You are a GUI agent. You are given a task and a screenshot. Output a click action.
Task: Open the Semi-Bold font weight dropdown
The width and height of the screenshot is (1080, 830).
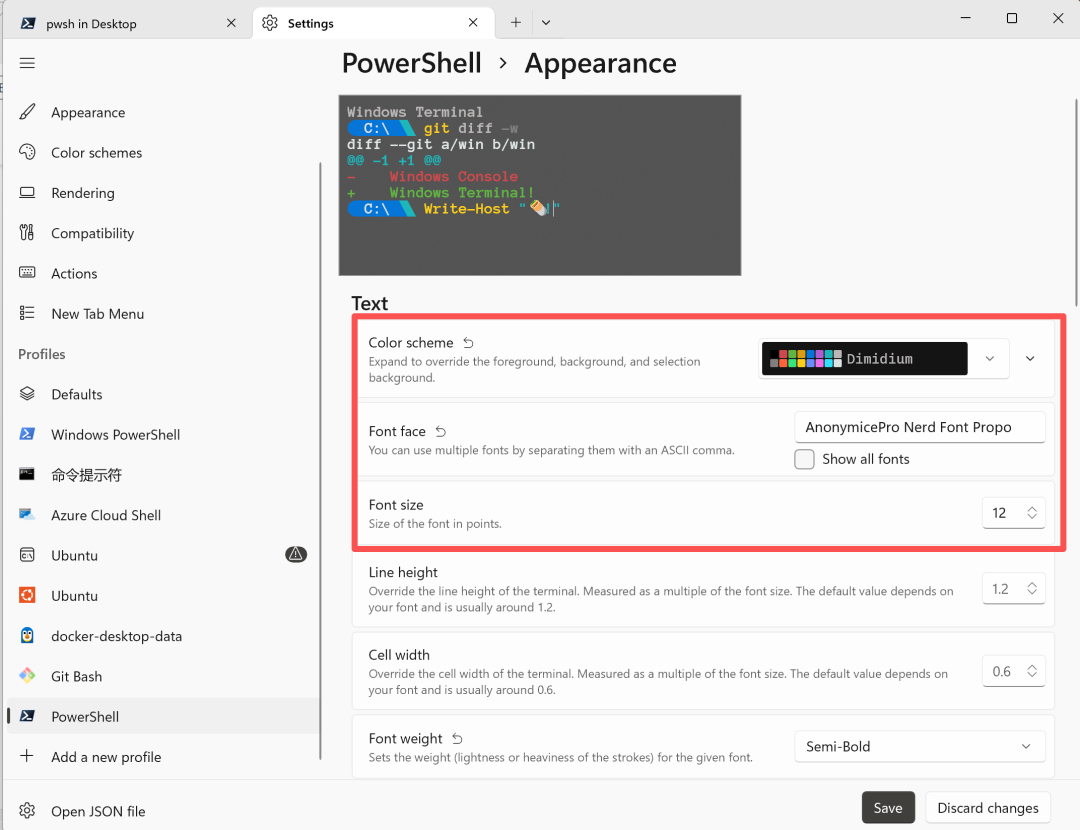click(x=919, y=746)
